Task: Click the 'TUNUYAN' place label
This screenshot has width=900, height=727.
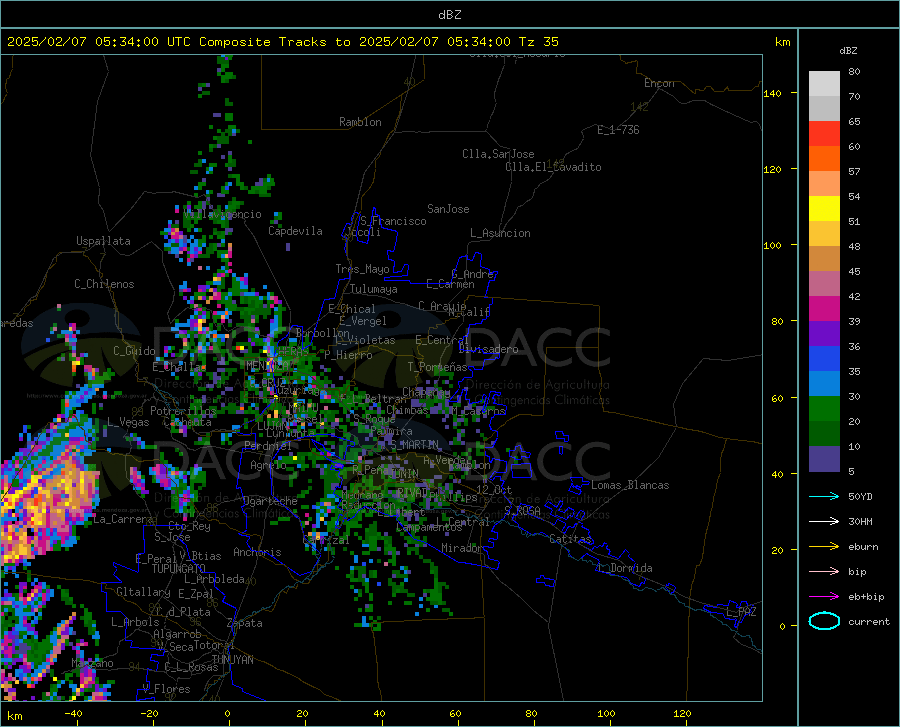Action: click(232, 660)
